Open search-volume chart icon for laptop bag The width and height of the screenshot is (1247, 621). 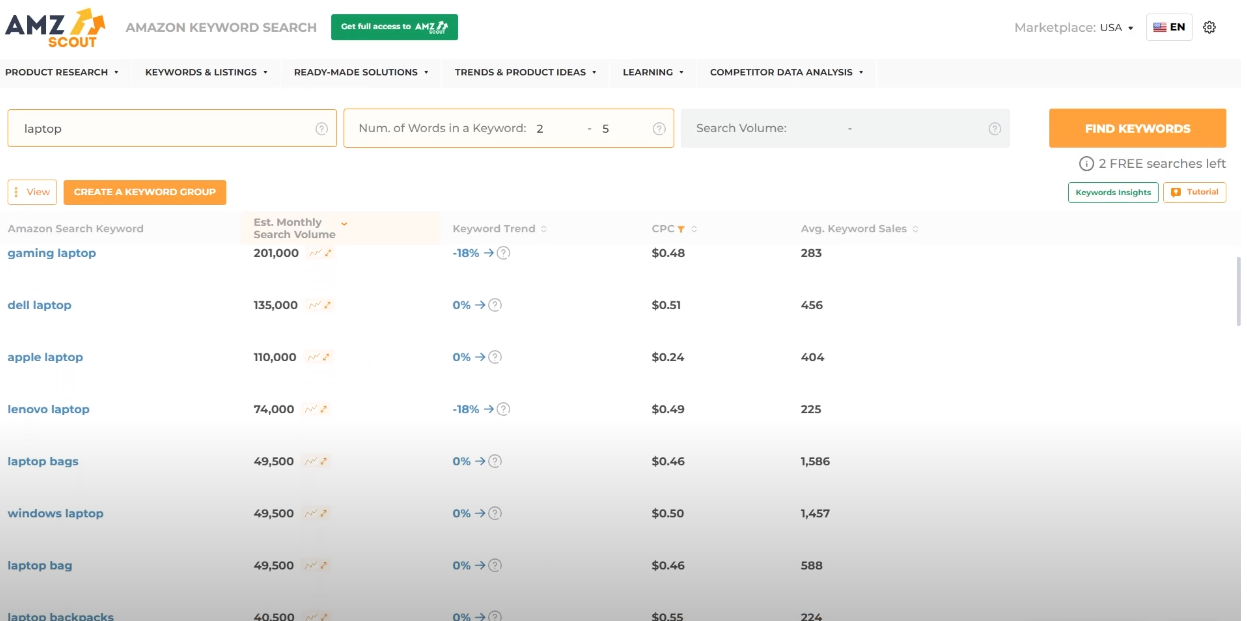[x=316, y=565]
